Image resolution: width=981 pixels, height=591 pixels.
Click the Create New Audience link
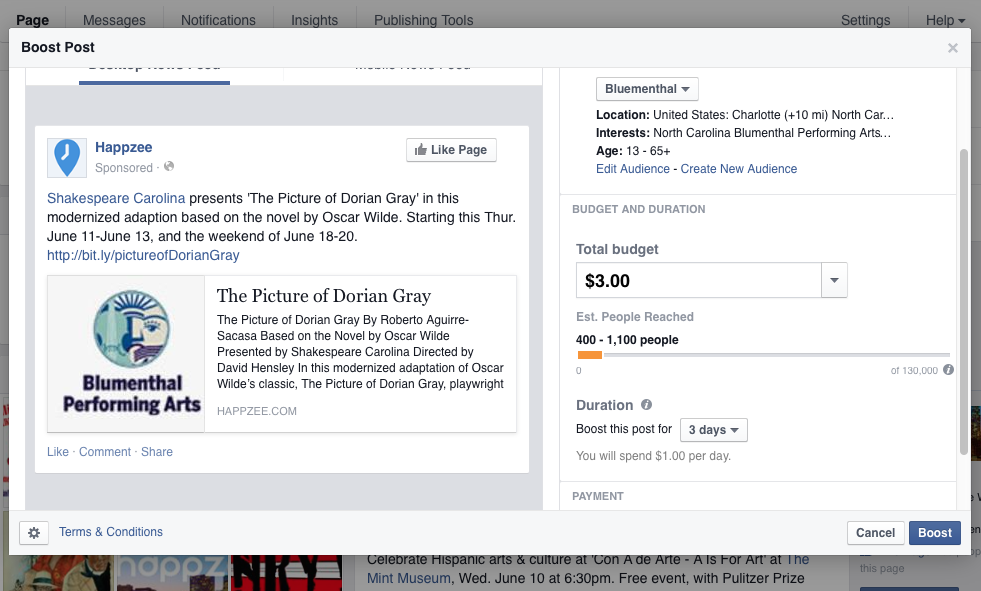tap(738, 169)
